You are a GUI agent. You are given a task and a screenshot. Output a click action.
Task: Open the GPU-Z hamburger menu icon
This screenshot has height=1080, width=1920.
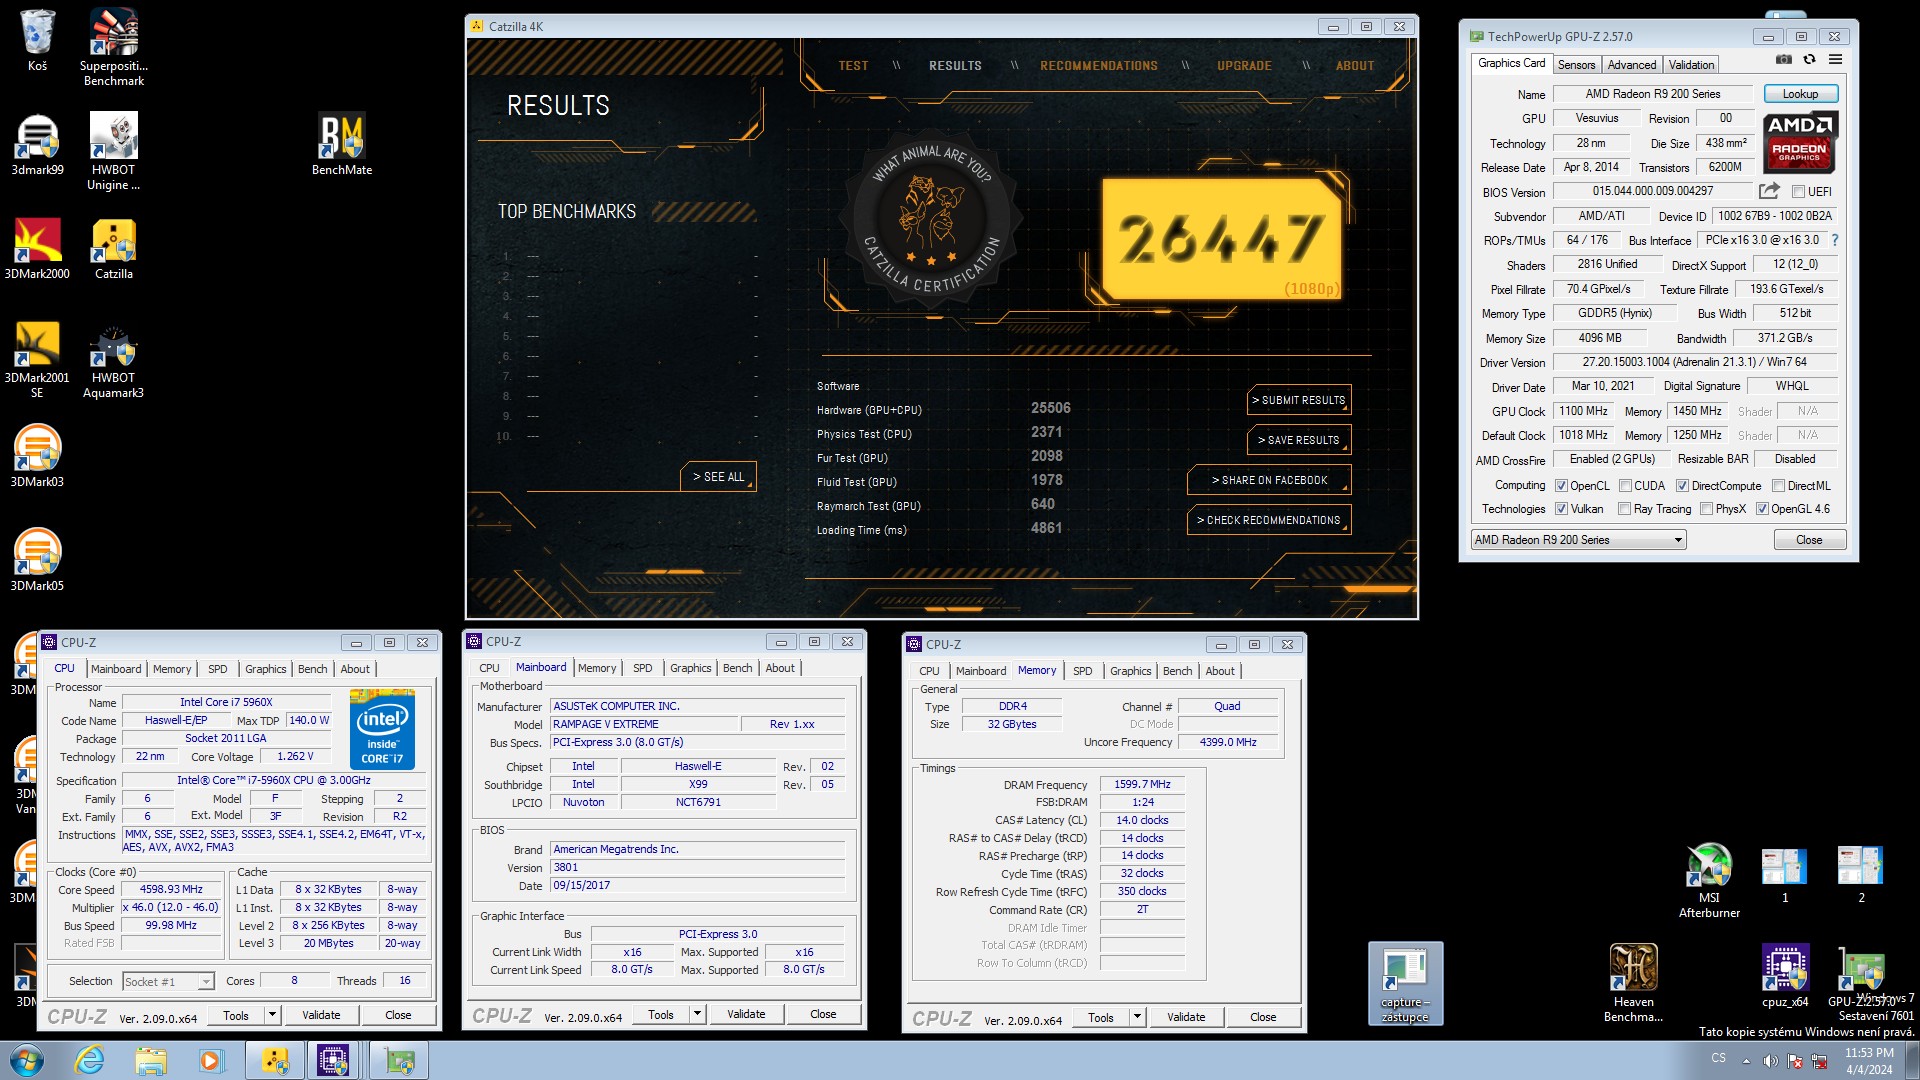pos(1835,60)
